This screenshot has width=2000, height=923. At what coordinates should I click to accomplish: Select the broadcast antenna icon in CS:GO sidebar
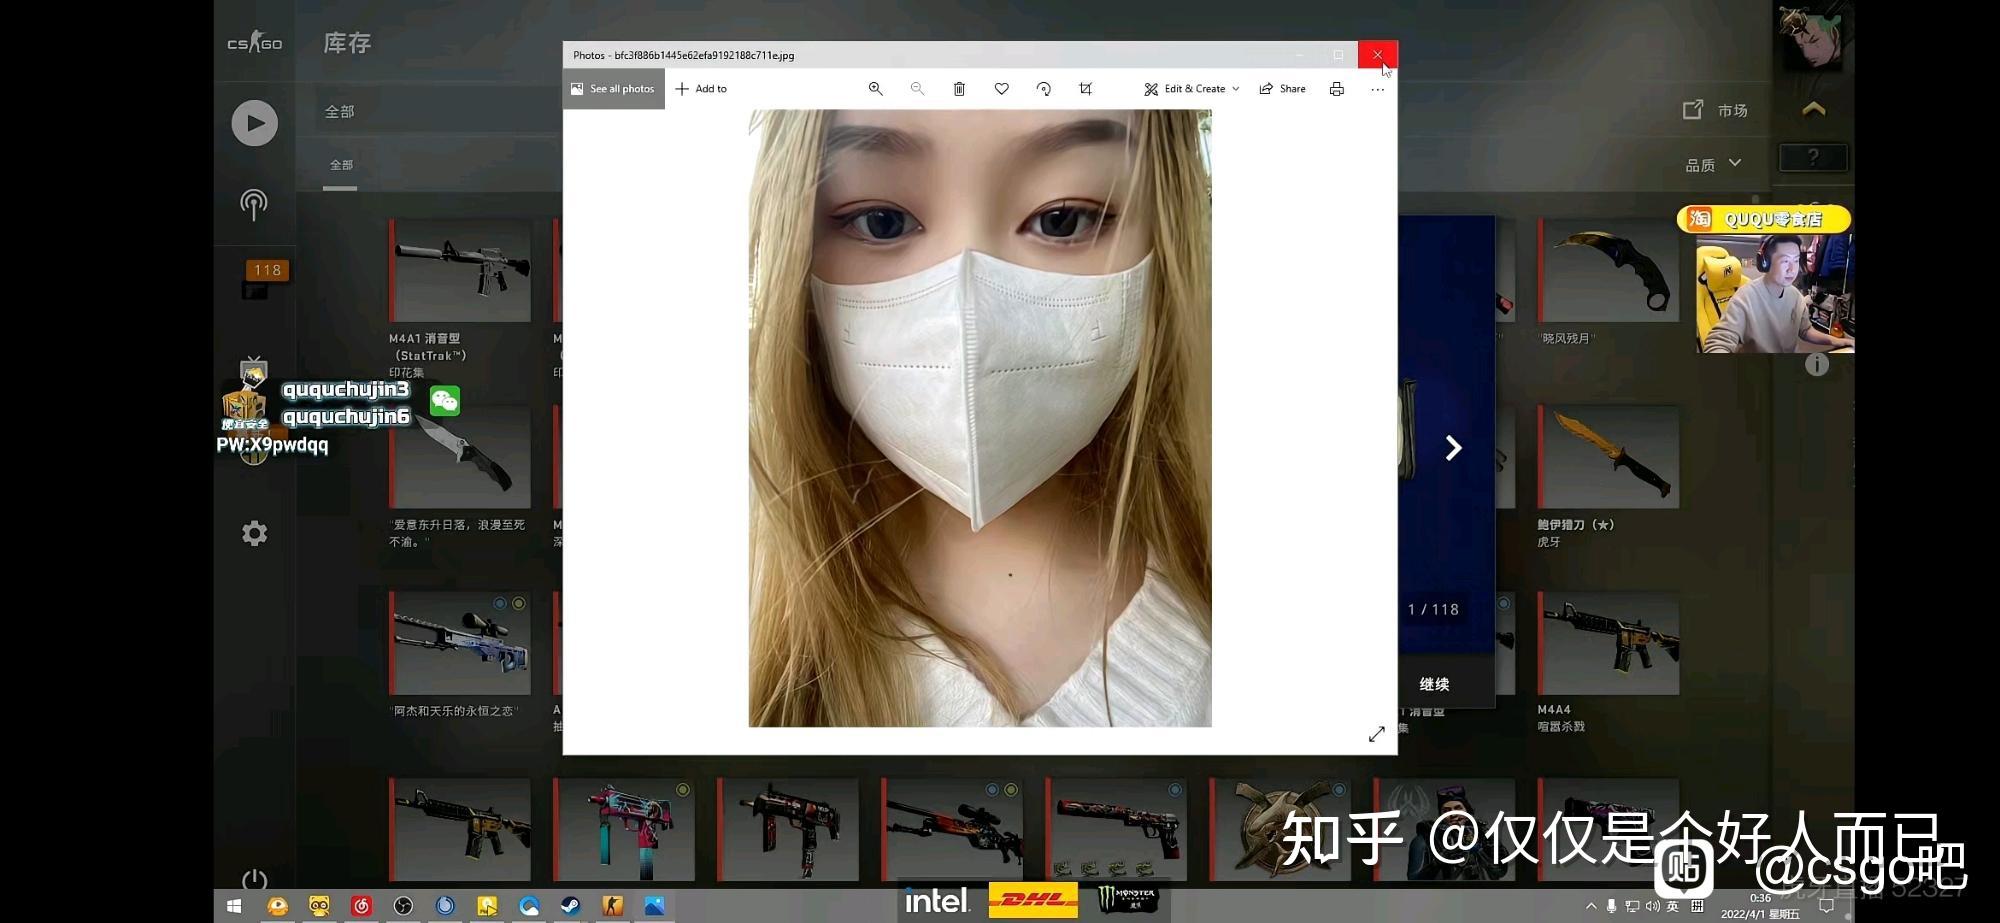pos(255,204)
